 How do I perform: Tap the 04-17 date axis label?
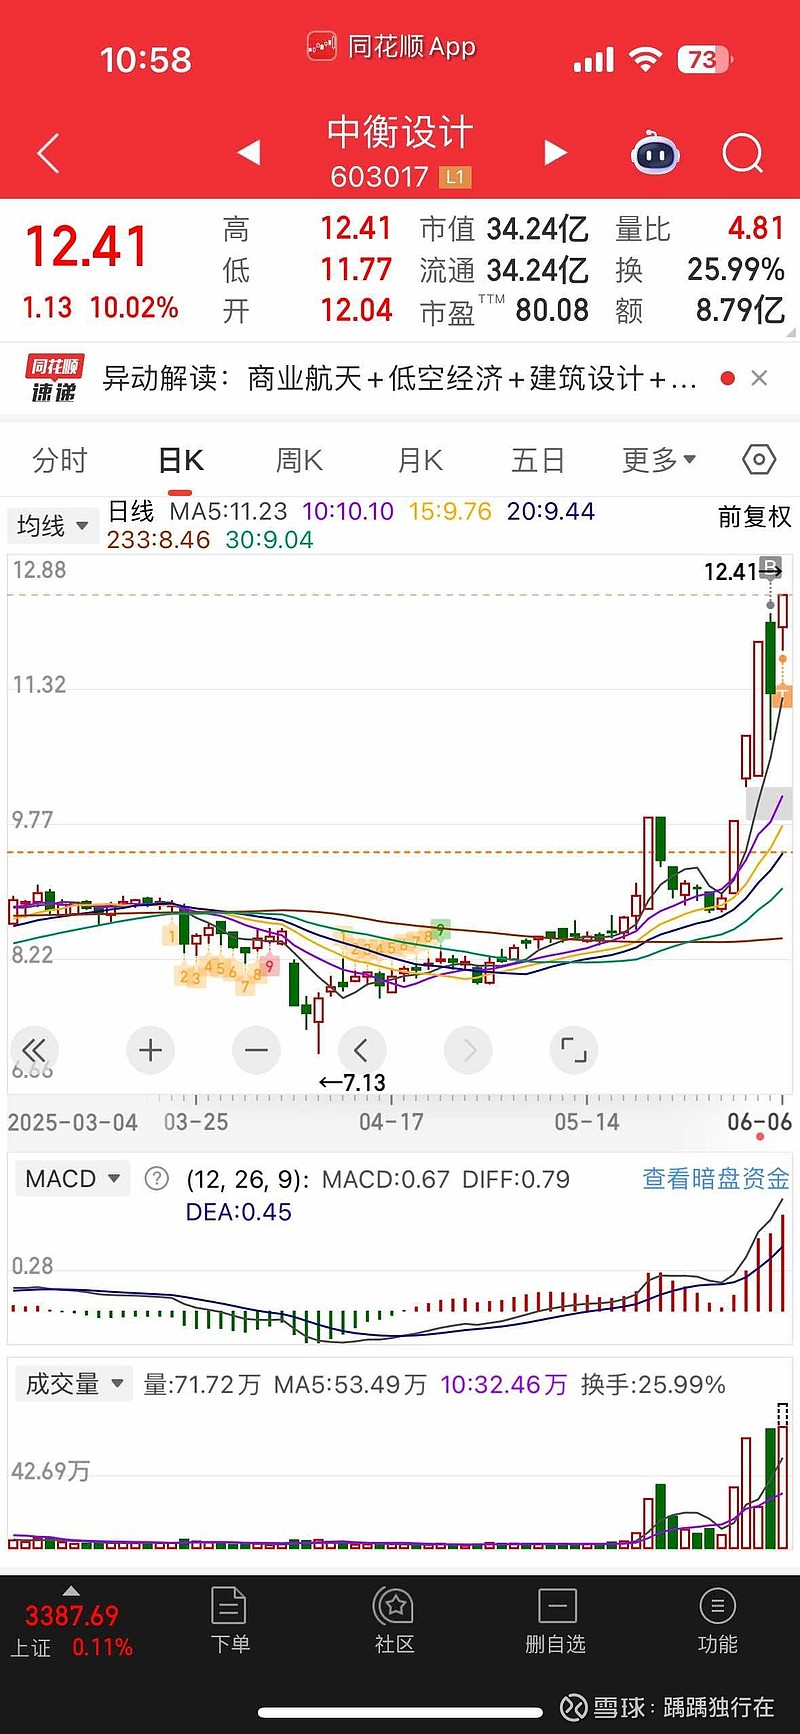click(x=391, y=1122)
